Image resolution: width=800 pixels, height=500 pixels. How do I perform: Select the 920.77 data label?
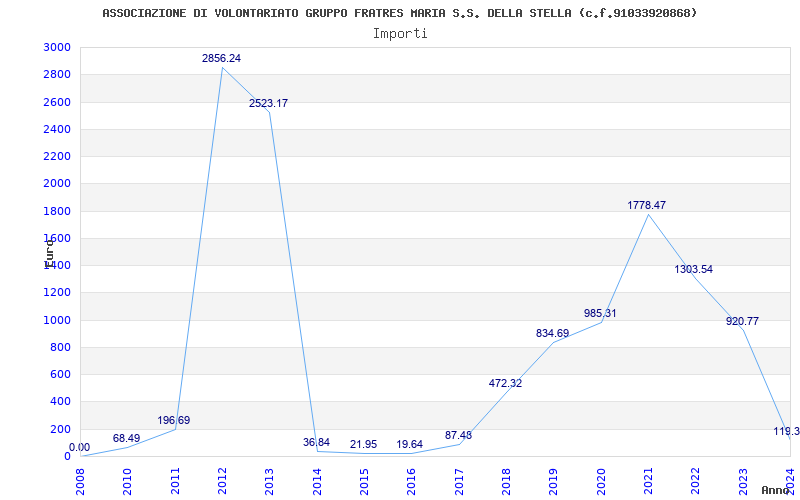(x=742, y=321)
